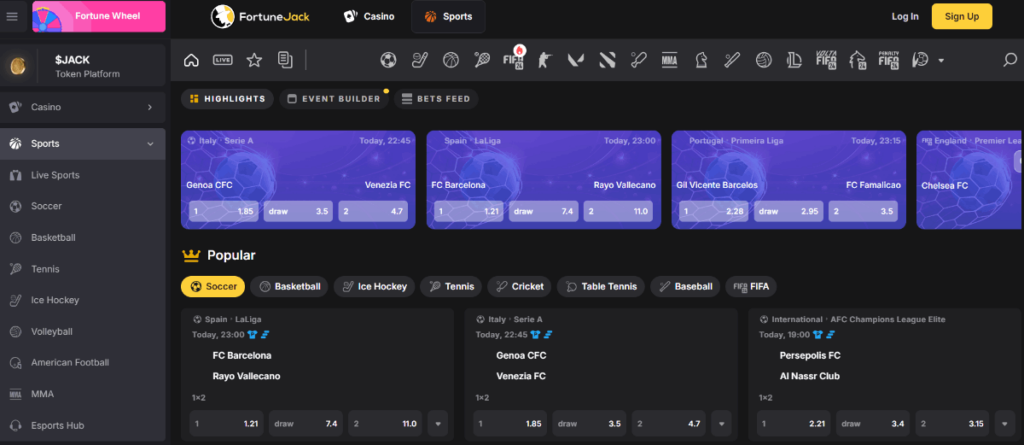Select cricket bat icon in toolbar

pos(638,60)
